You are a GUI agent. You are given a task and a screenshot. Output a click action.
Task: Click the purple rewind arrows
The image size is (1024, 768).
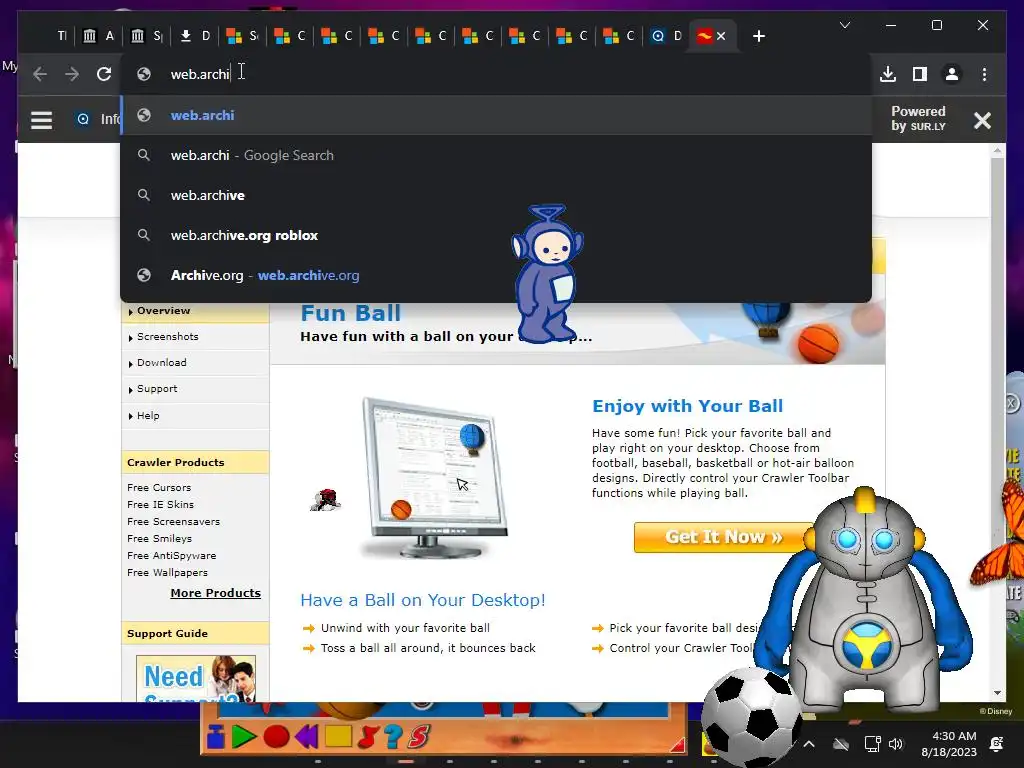click(x=306, y=736)
